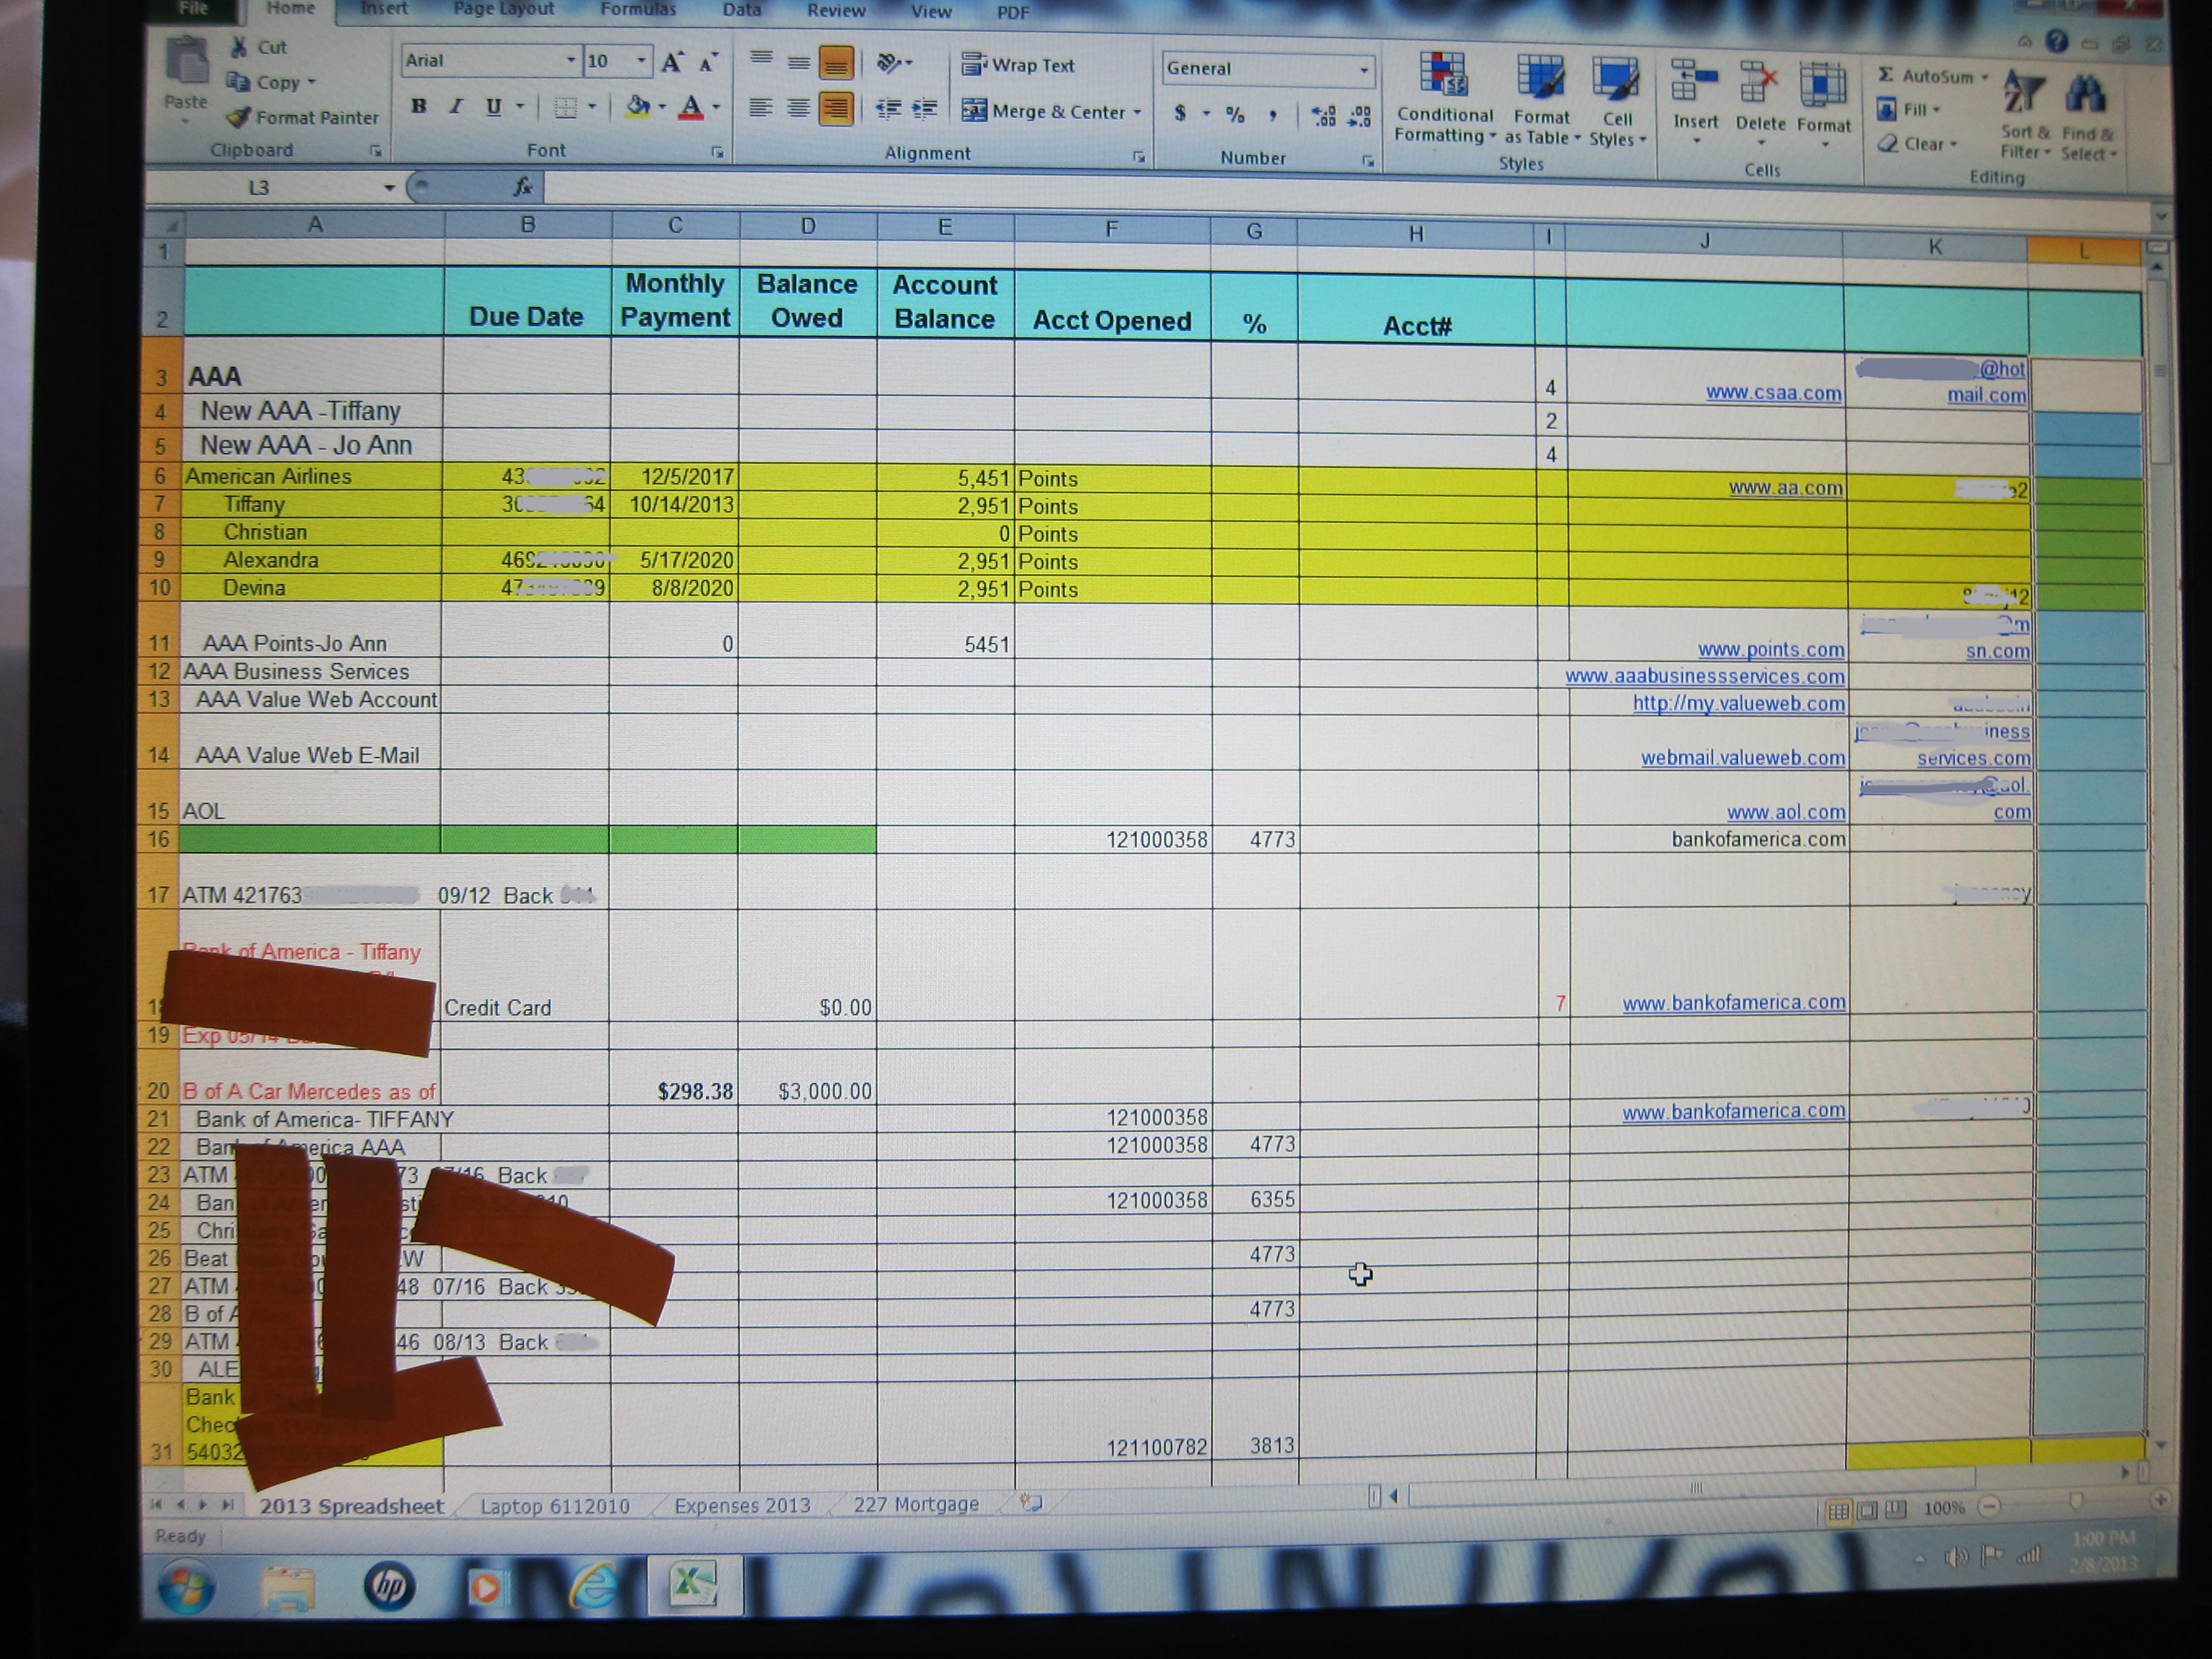Click the Increase Font Size icon

coord(672,62)
